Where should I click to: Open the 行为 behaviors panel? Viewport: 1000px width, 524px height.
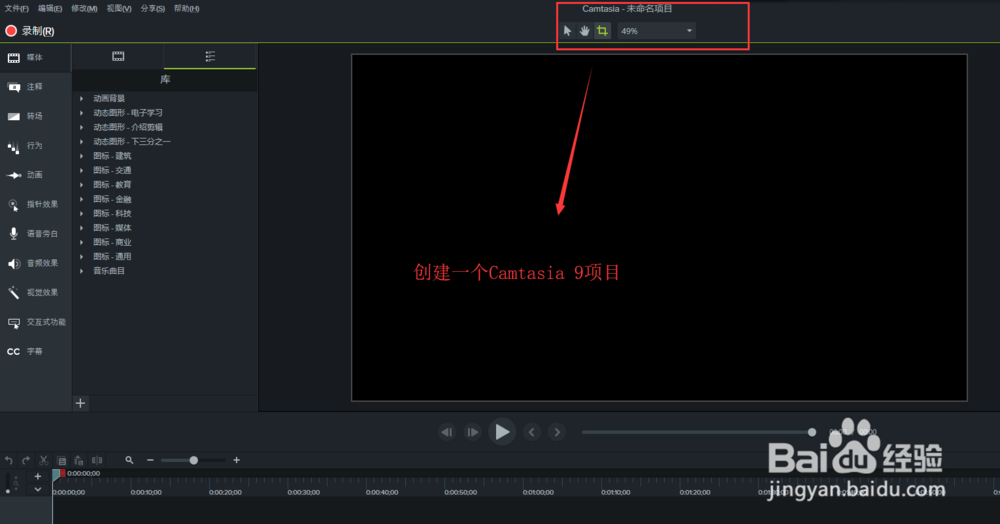pyautogui.click(x=36, y=145)
